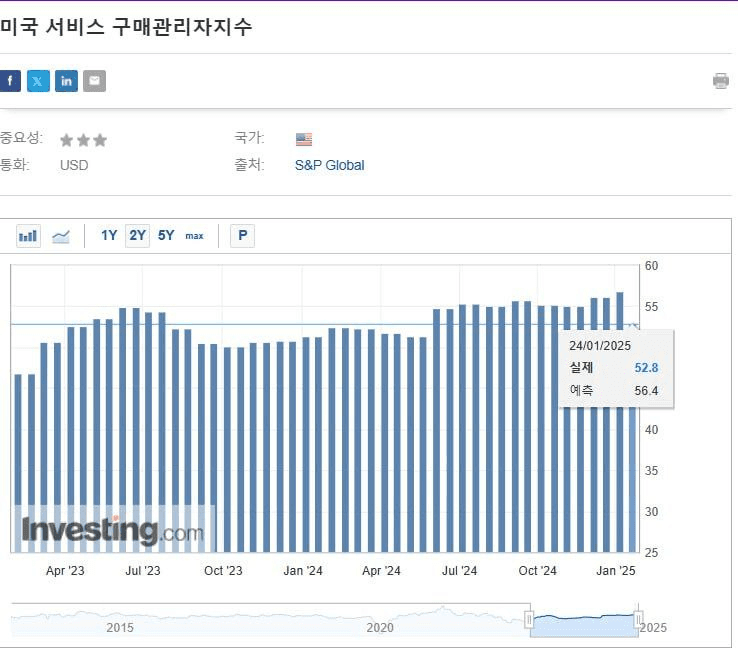This screenshot has width=738, height=653.
Task: Share via the X (Twitter) icon
Action: coord(38,81)
